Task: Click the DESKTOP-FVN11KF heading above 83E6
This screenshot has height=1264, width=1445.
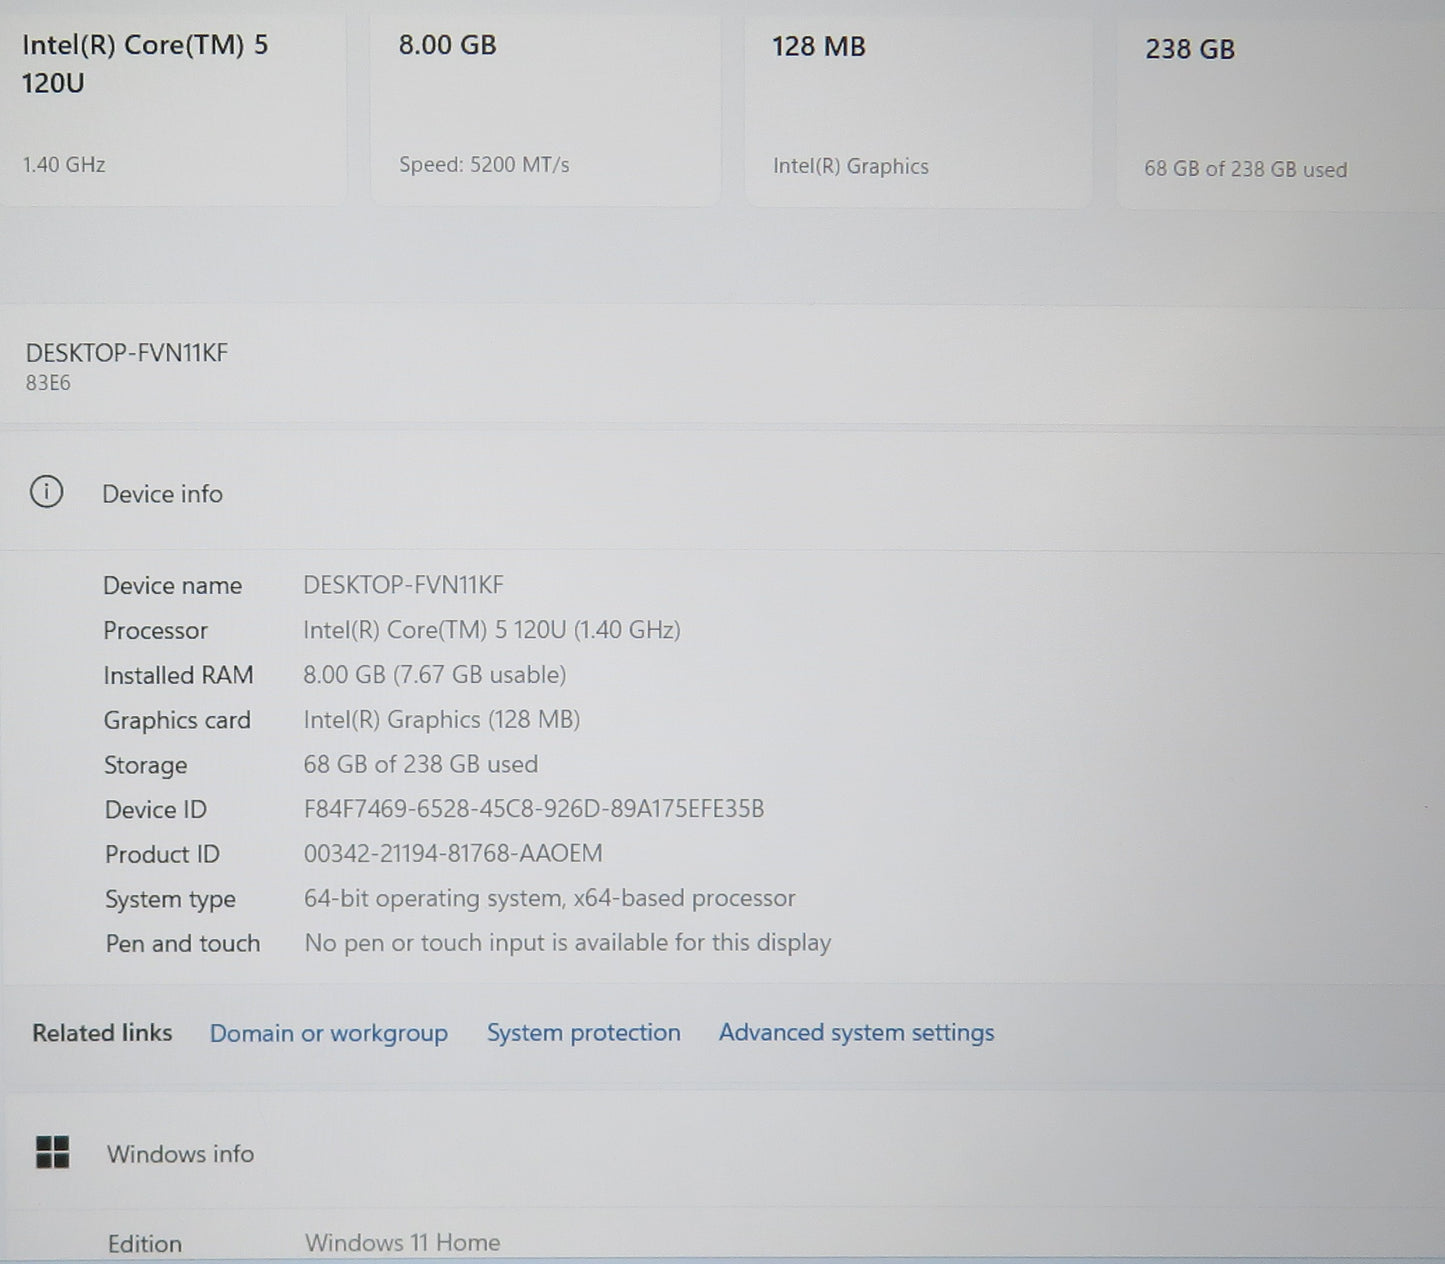Action: 127,352
